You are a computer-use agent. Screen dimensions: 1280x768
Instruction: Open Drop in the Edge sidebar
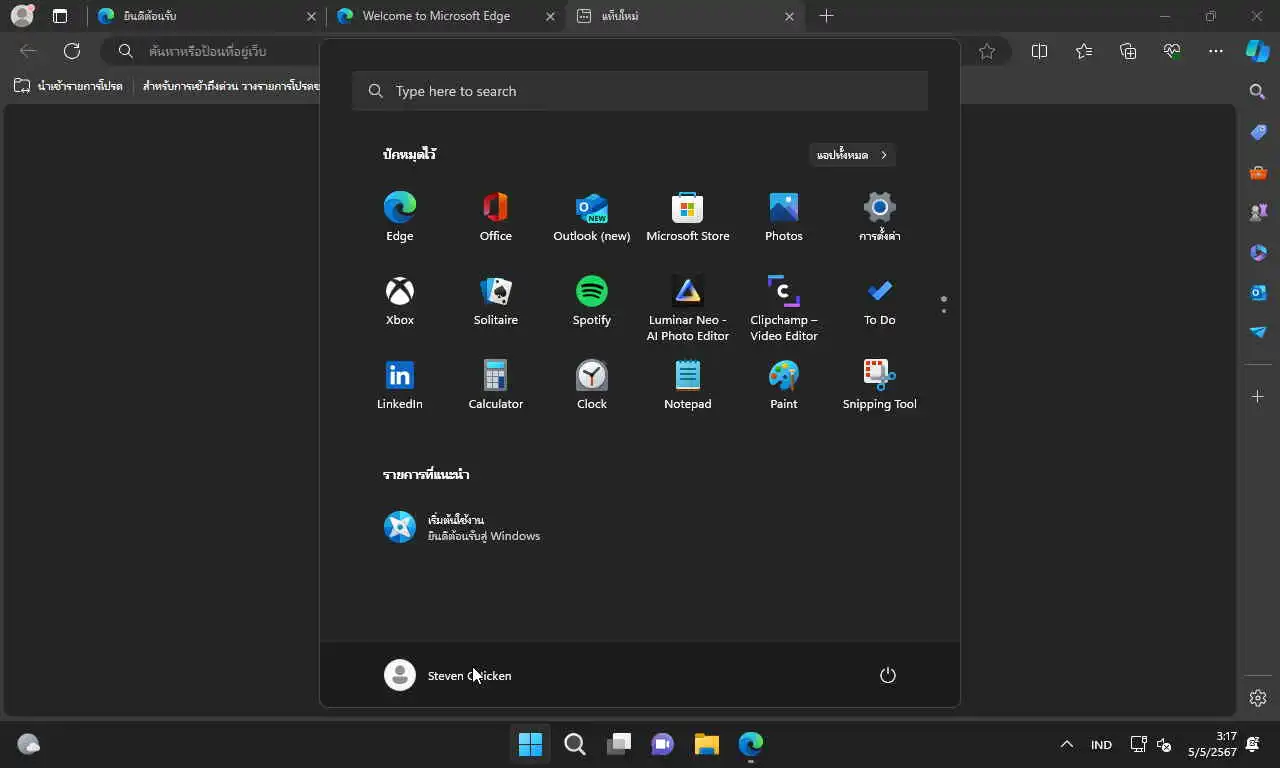click(x=1258, y=332)
